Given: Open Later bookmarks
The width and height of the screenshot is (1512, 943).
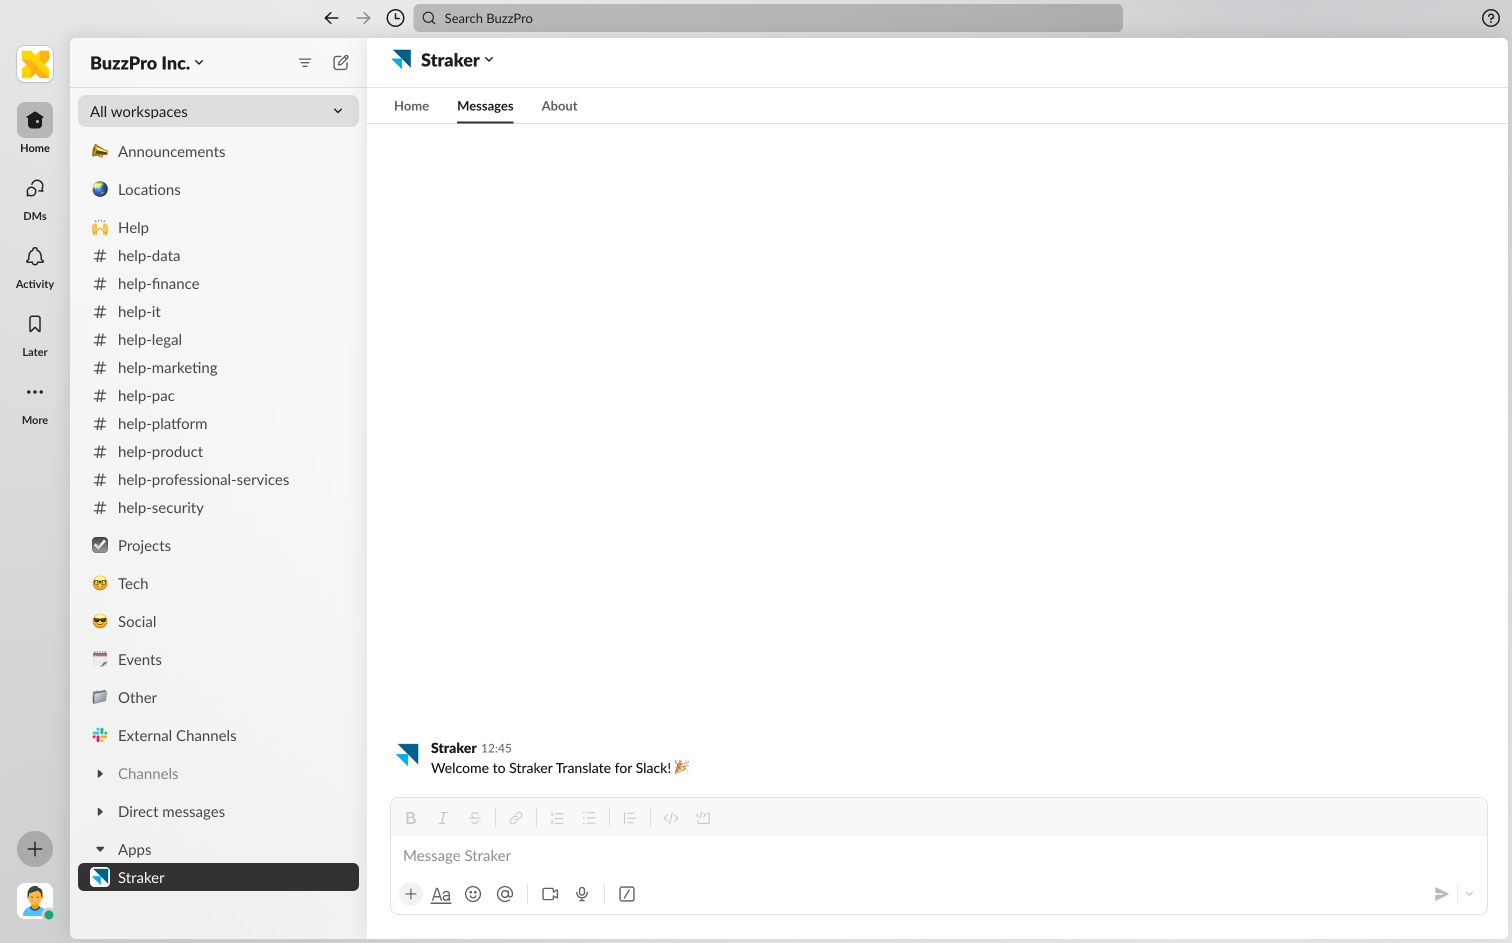Looking at the screenshot, I should [35, 334].
